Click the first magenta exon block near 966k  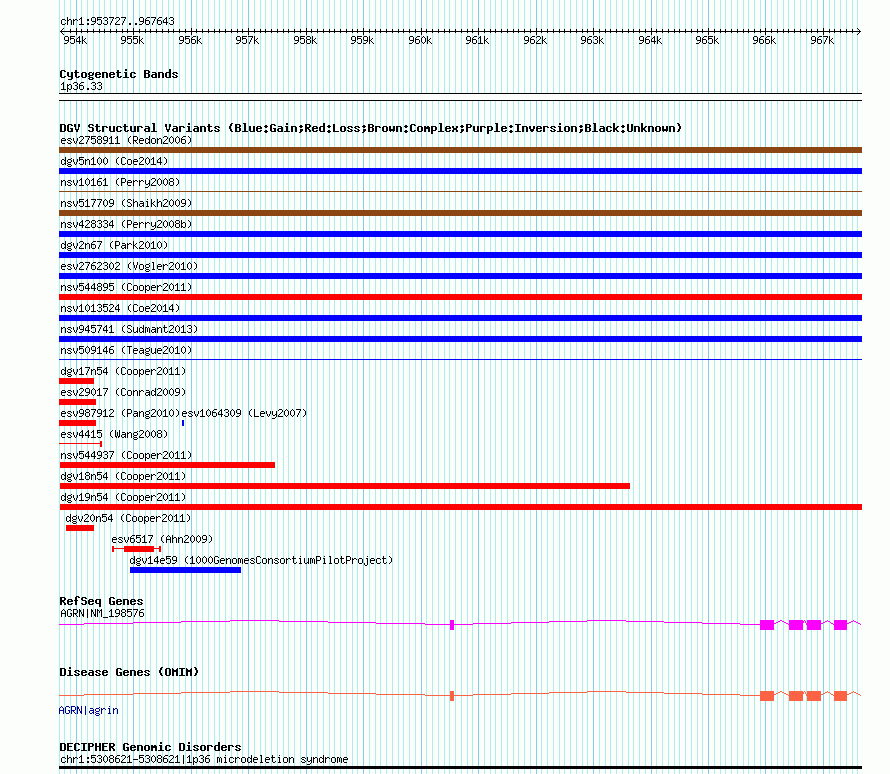click(x=767, y=625)
